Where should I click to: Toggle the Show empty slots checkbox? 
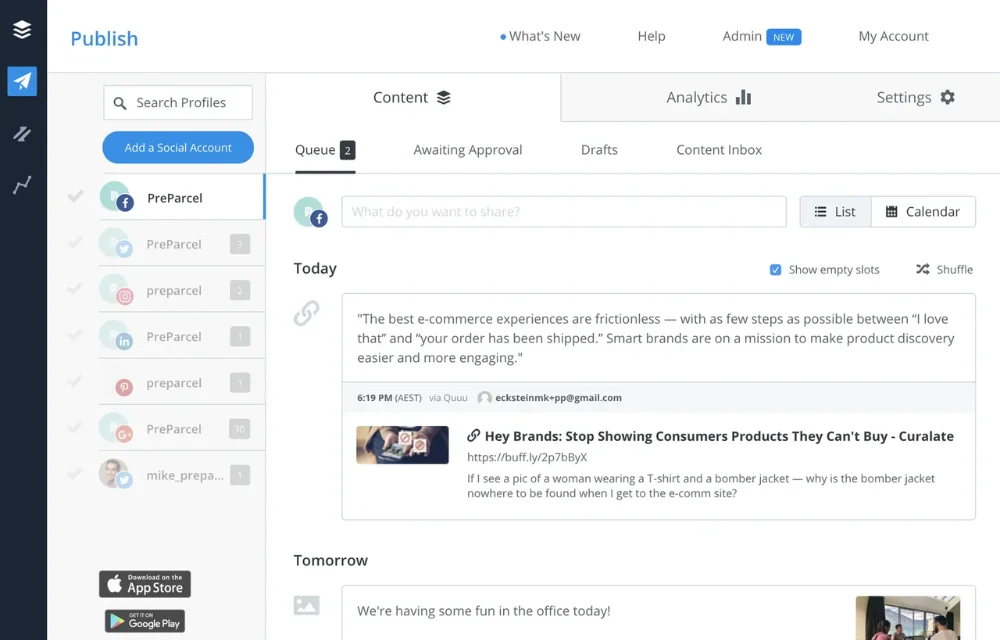[x=775, y=270]
